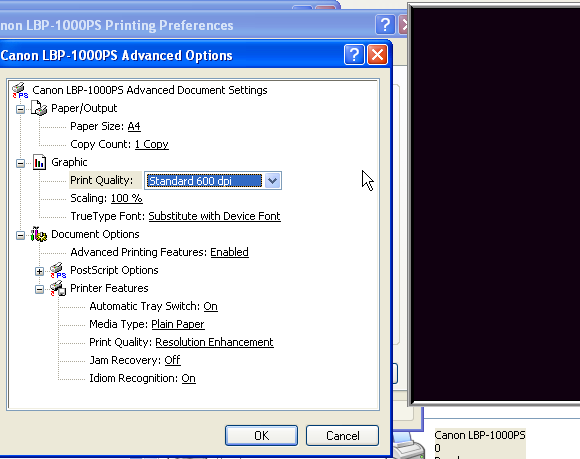
Task: Collapse the Graphic section
Action: [x=21, y=163]
